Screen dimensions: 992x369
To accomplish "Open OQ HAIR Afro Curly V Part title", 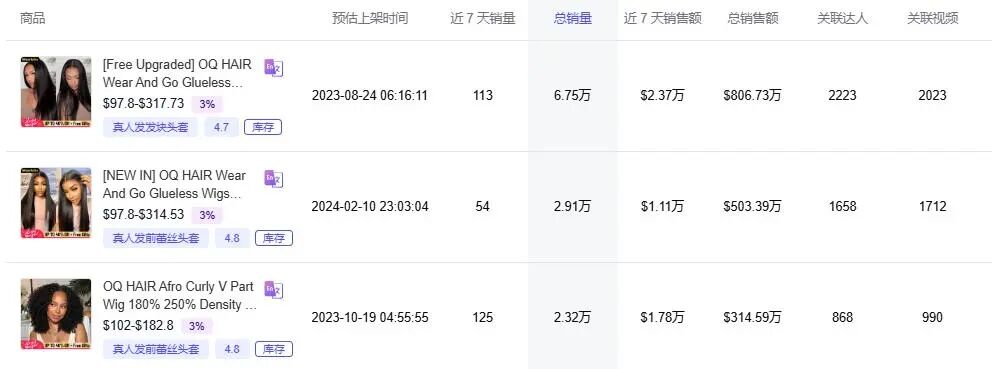I will click(x=180, y=295).
